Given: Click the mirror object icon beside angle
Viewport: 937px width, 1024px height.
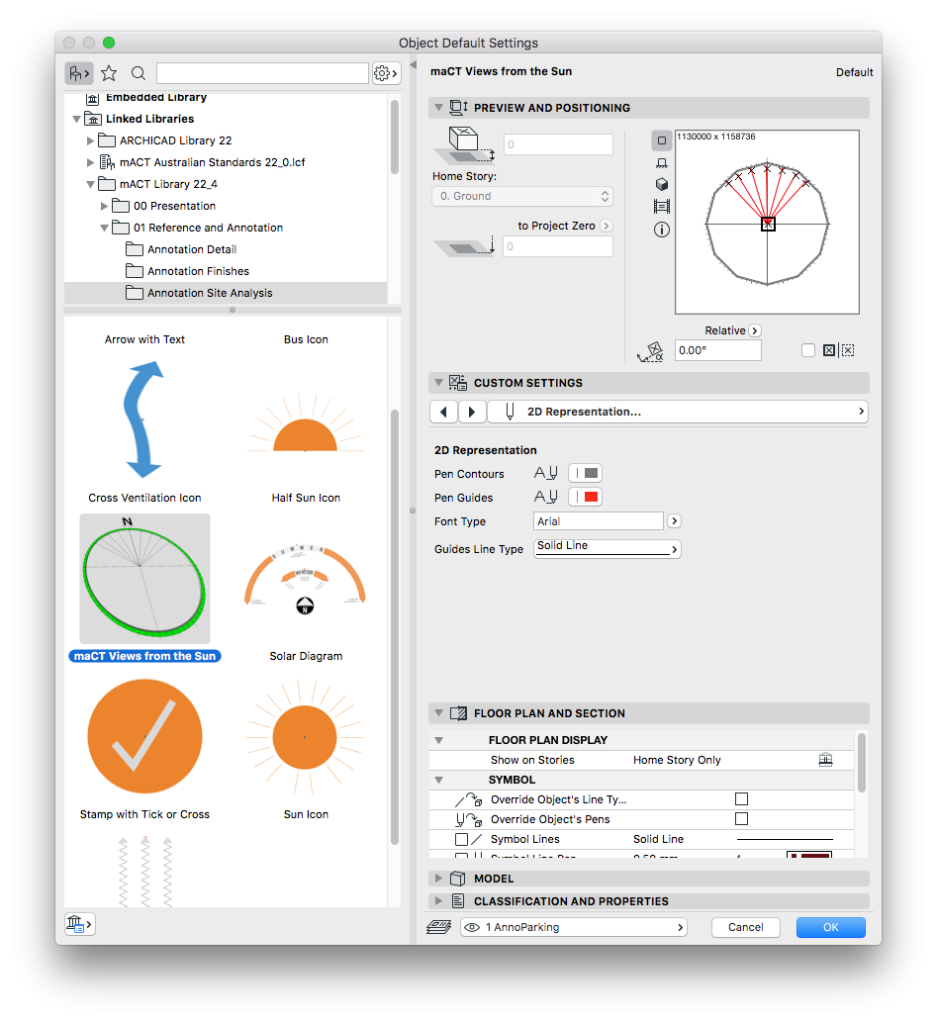Looking at the screenshot, I should tap(829, 351).
